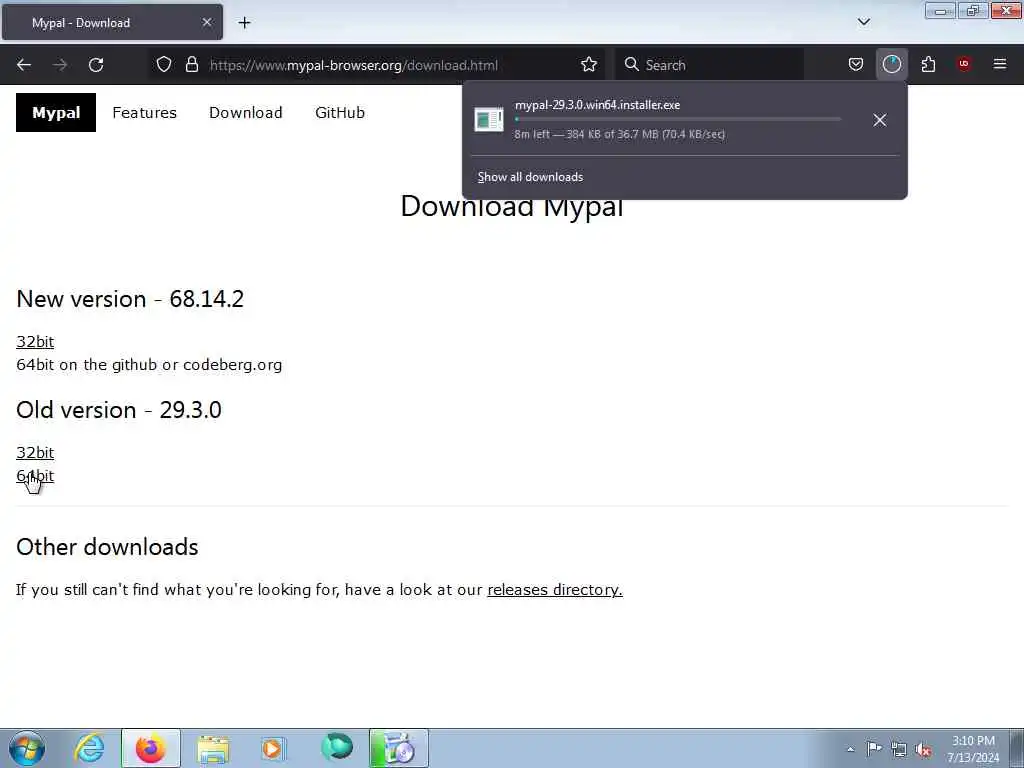Select the Mypal - Download tab
Viewport: 1024px width, 768px height.
pyautogui.click(x=112, y=22)
